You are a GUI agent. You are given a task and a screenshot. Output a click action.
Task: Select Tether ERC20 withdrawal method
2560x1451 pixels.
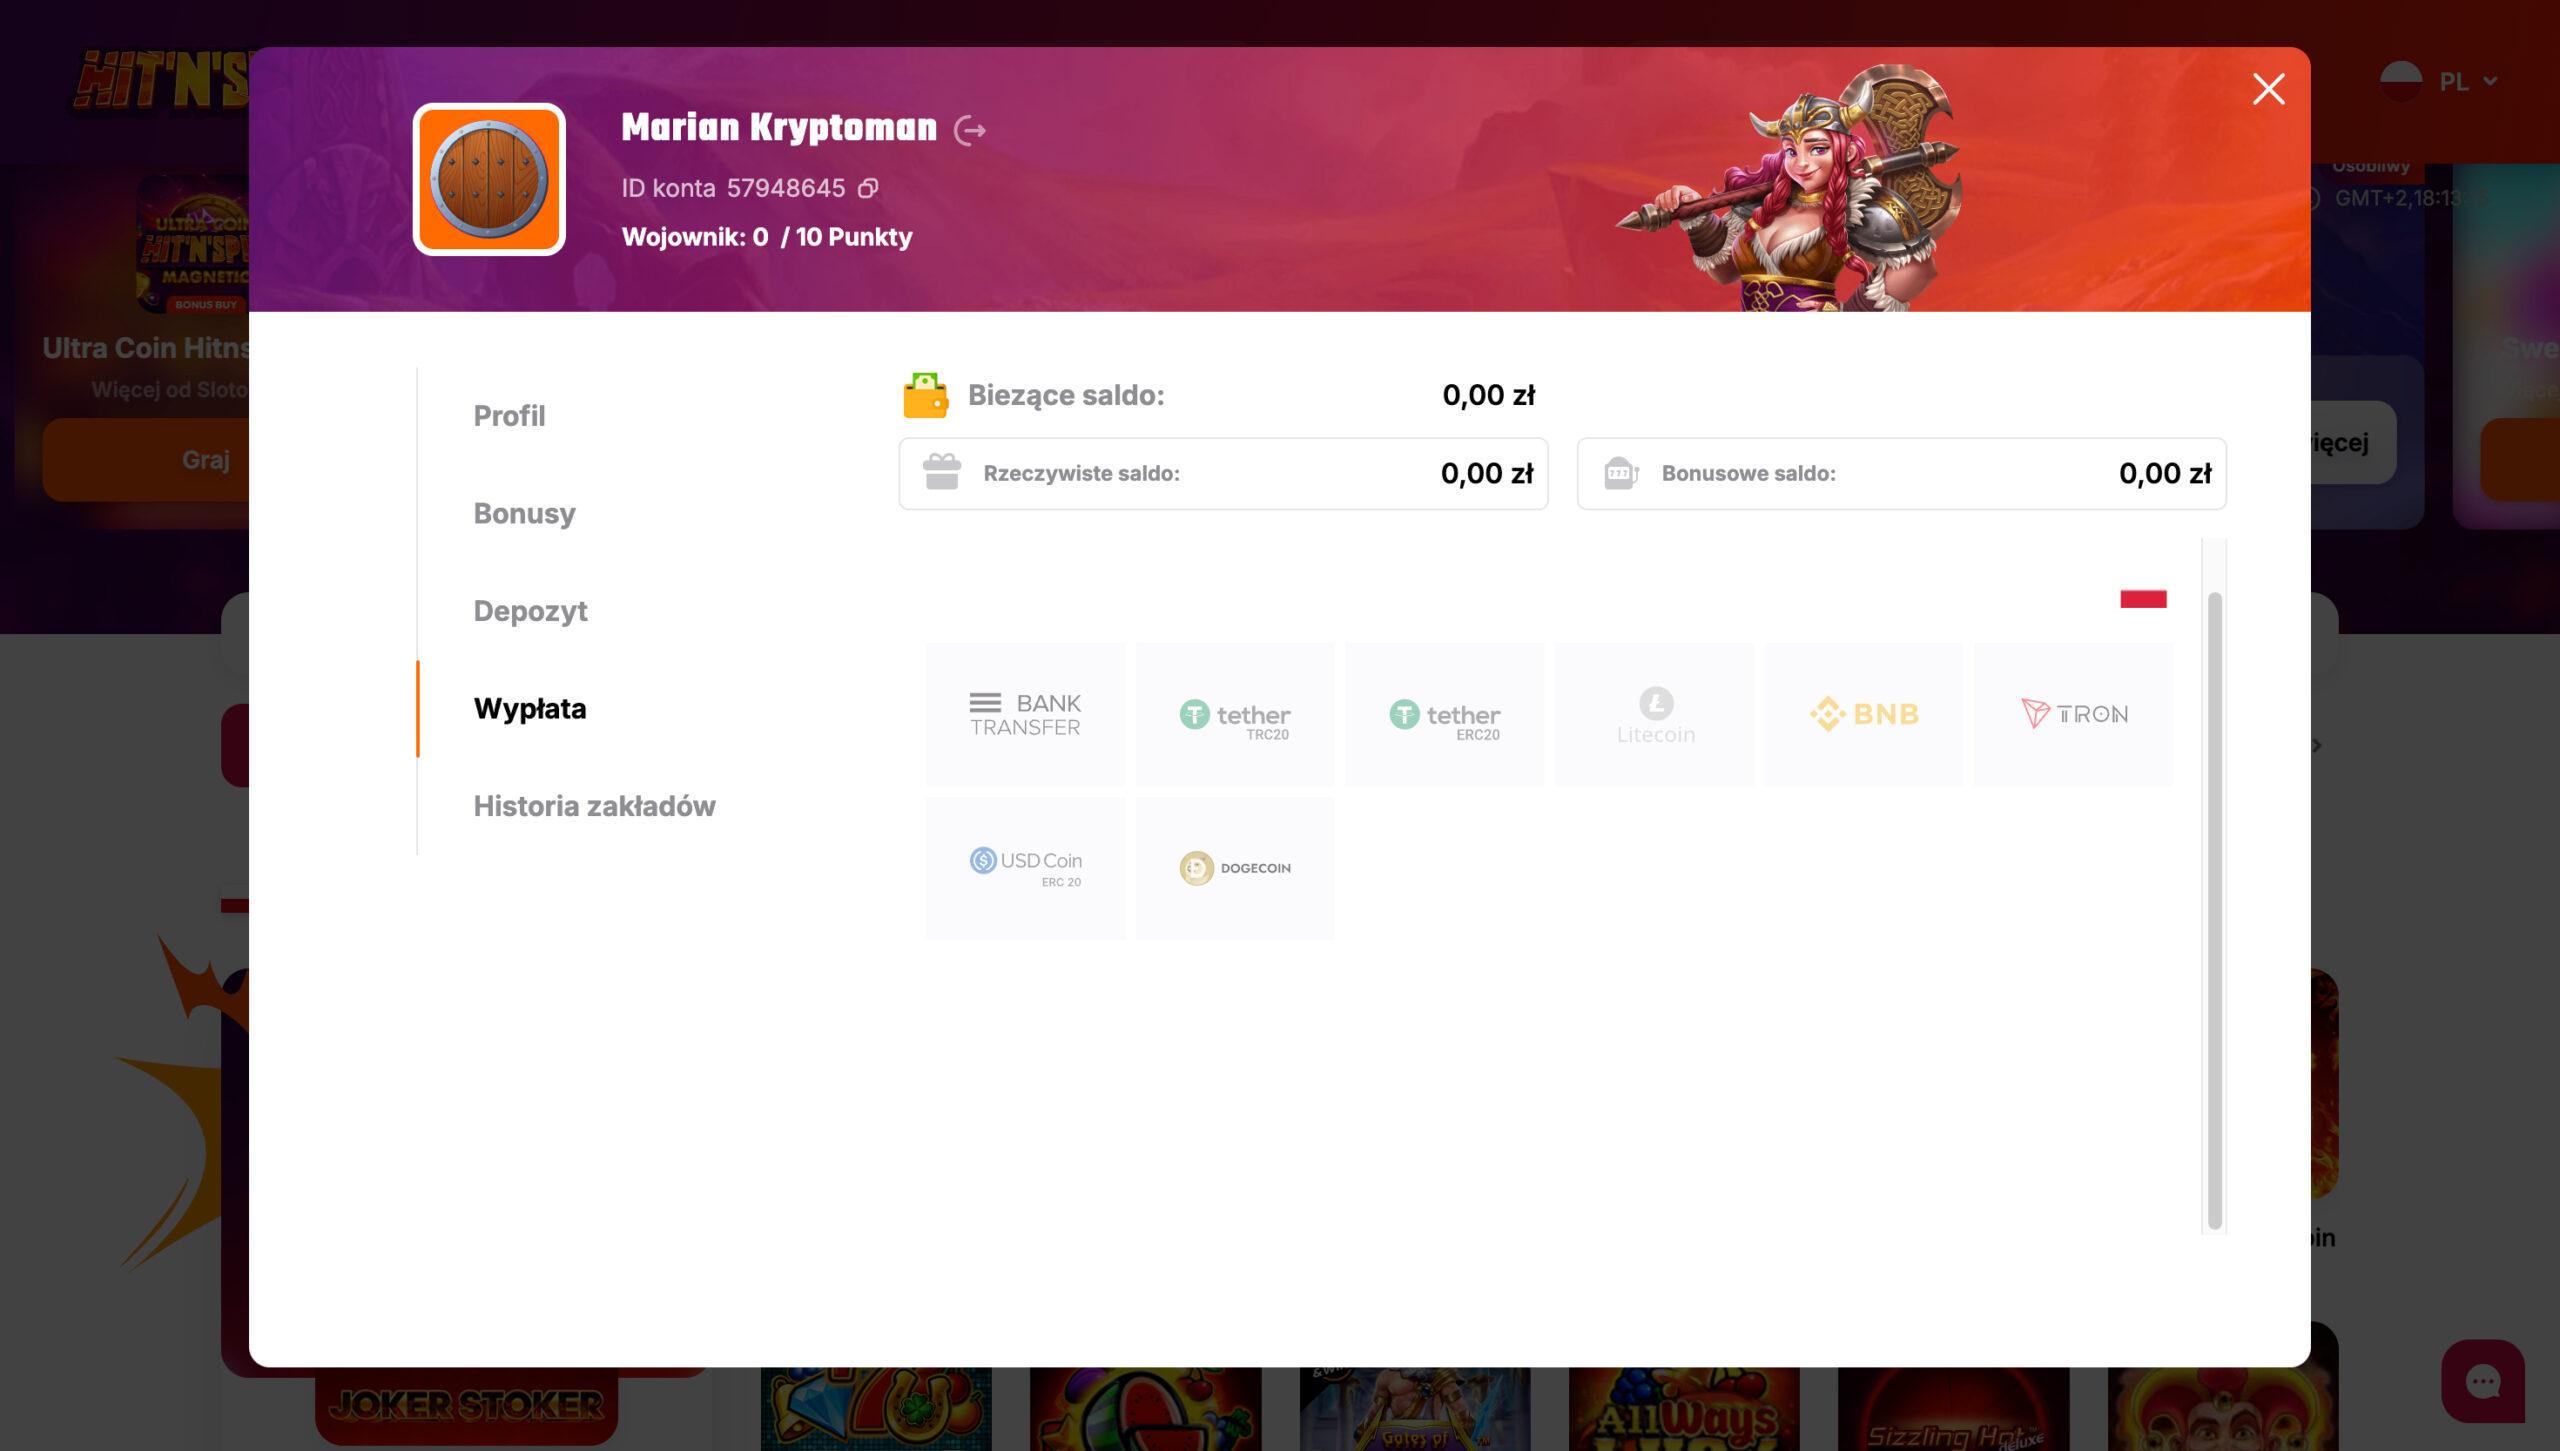point(1444,715)
